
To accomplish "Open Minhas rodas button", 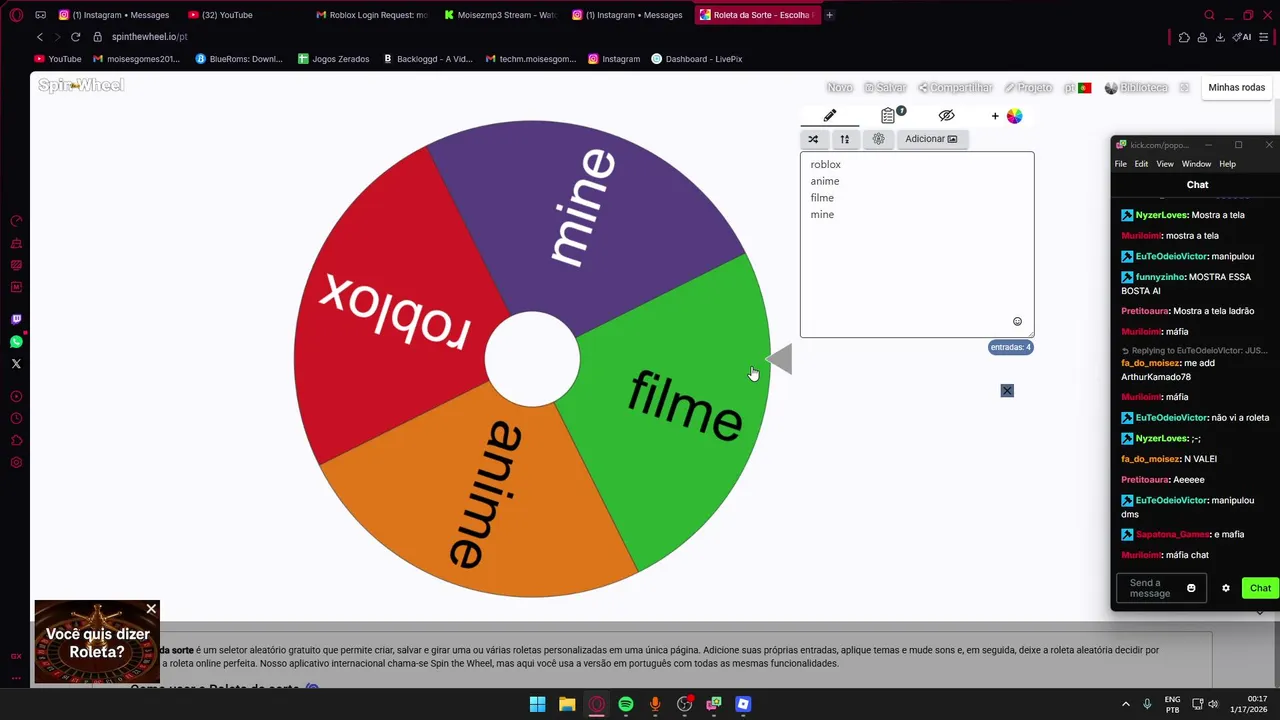I will pyautogui.click(x=1237, y=88).
